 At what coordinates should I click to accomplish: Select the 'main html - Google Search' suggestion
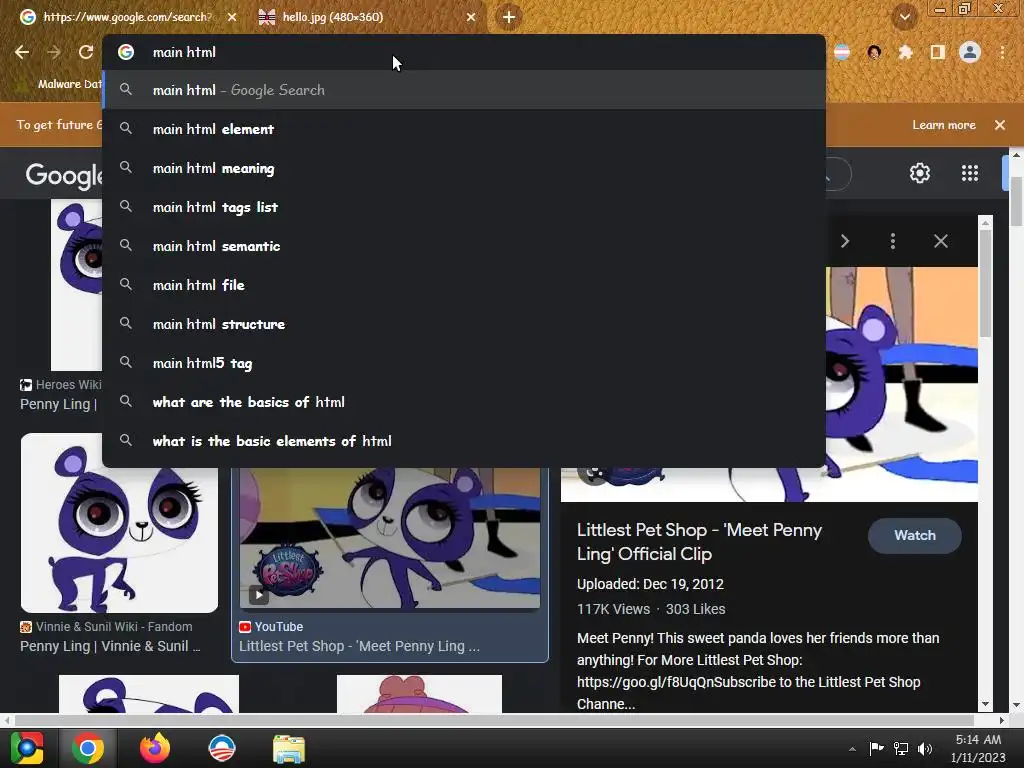464,90
